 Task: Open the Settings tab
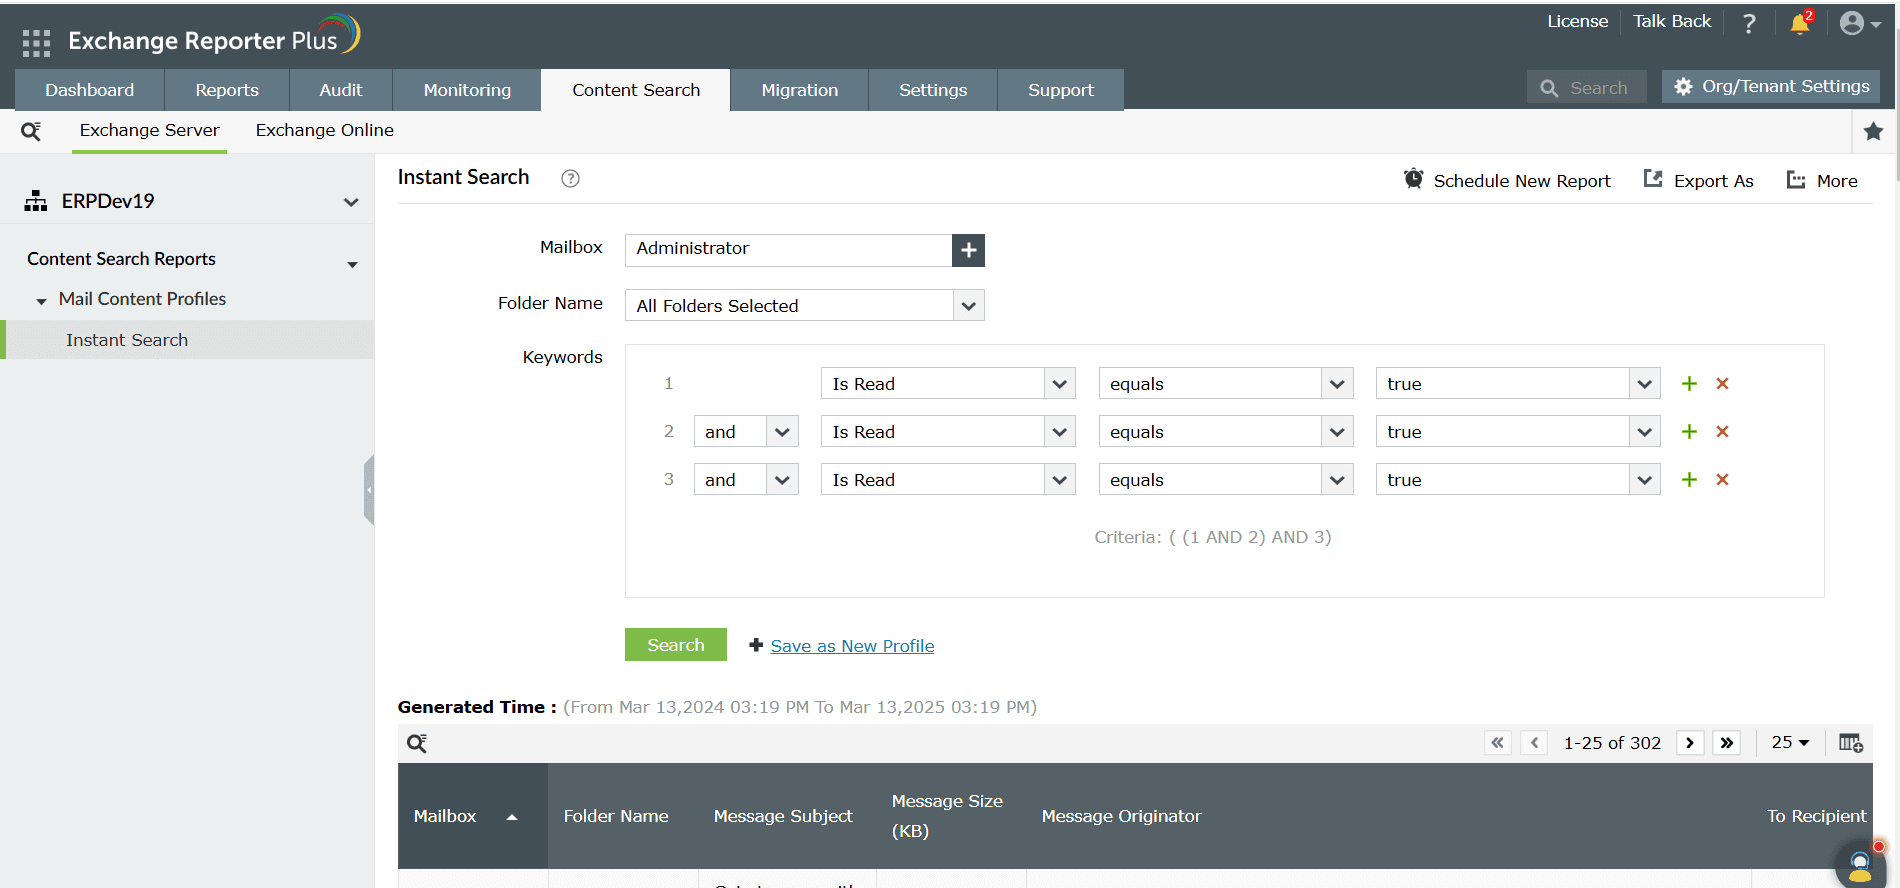[x=933, y=90]
